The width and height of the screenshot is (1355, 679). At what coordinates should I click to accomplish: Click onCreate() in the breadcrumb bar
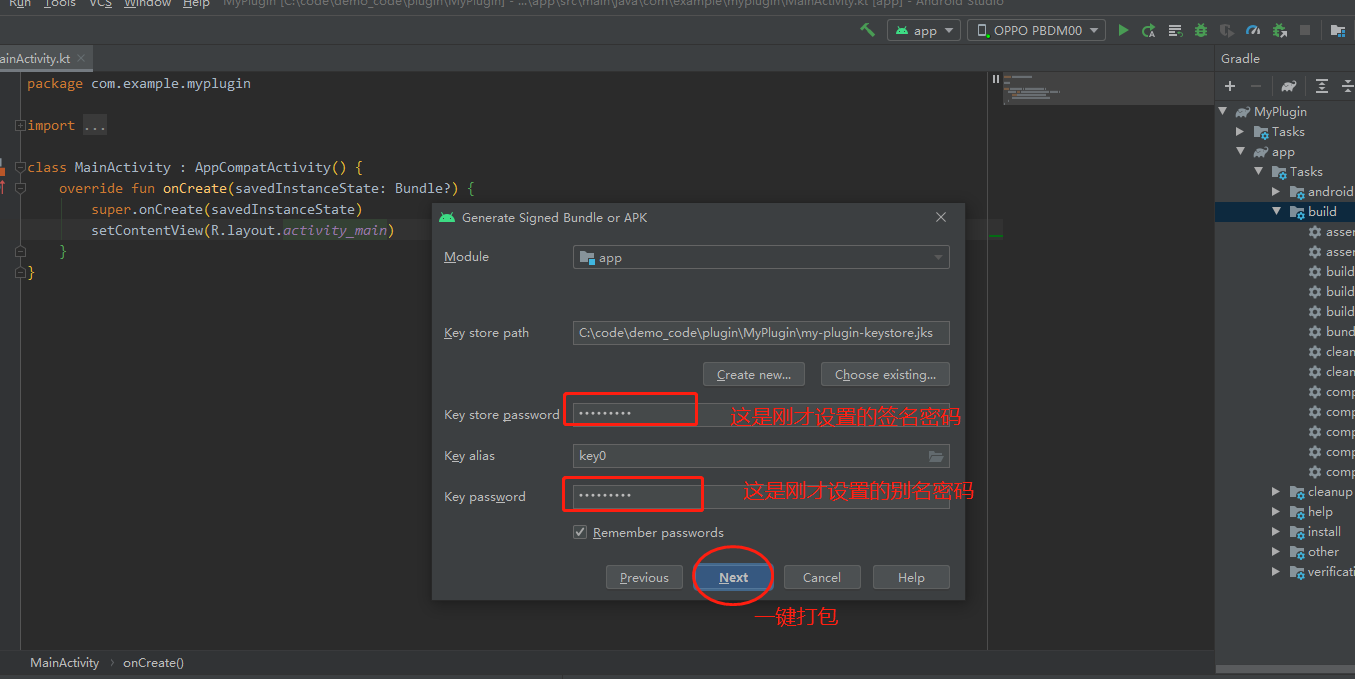pyautogui.click(x=153, y=662)
